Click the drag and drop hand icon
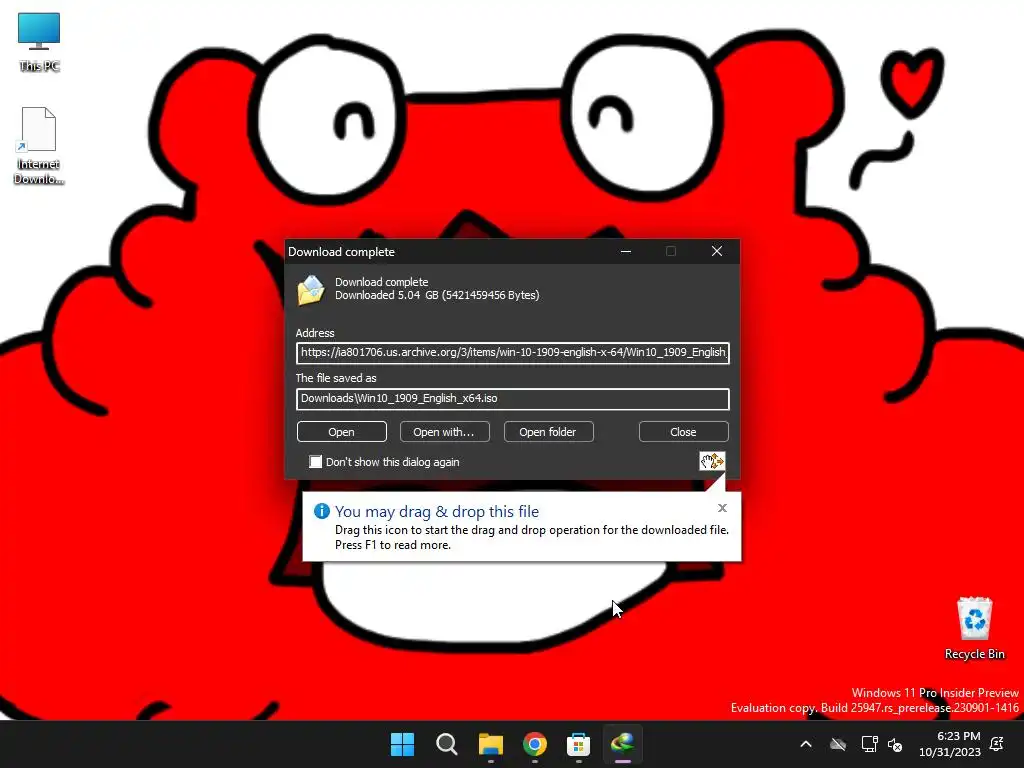 coord(712,461)
